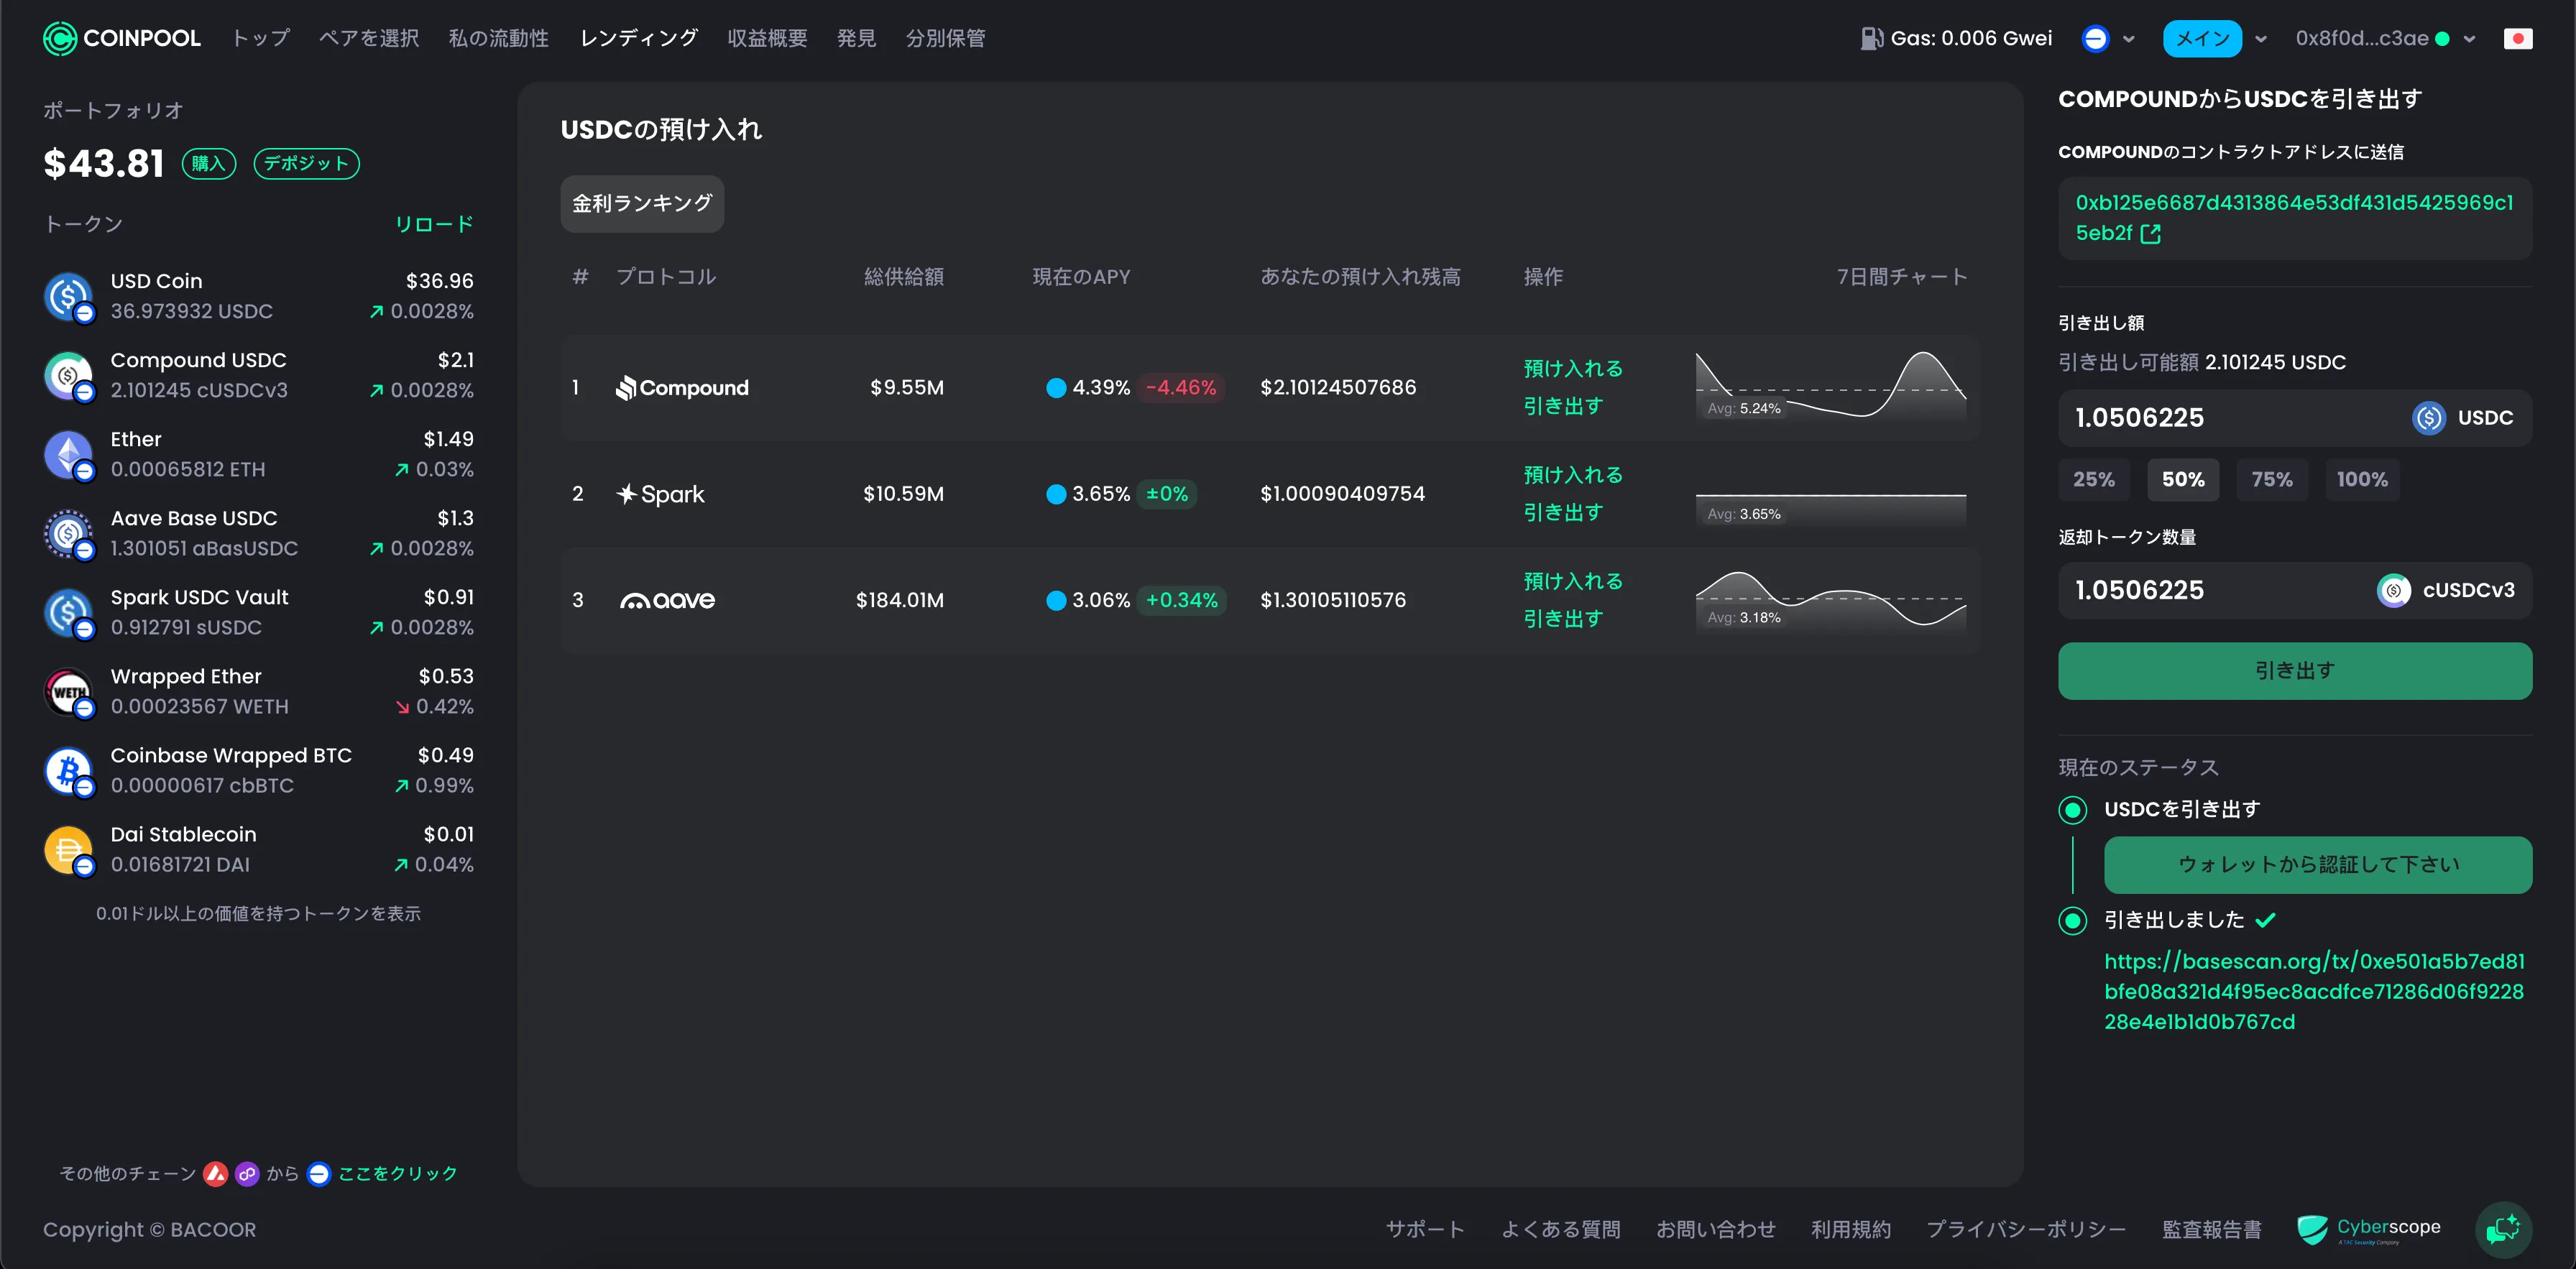This screenshot has height=1269, width=2576.
Task: Click 引き出す for Spark row
Action: [1563, 513]
